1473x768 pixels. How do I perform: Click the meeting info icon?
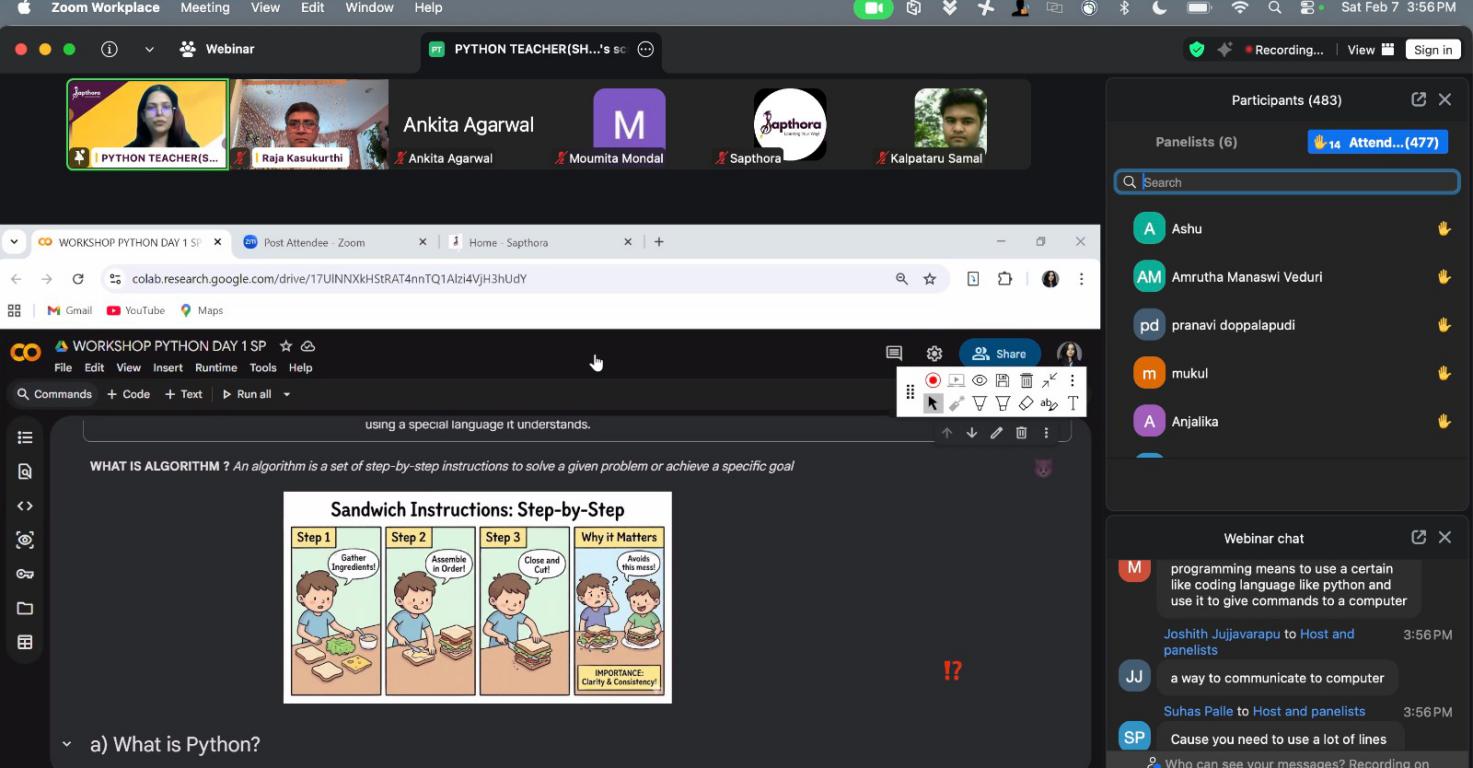[110, 49]
